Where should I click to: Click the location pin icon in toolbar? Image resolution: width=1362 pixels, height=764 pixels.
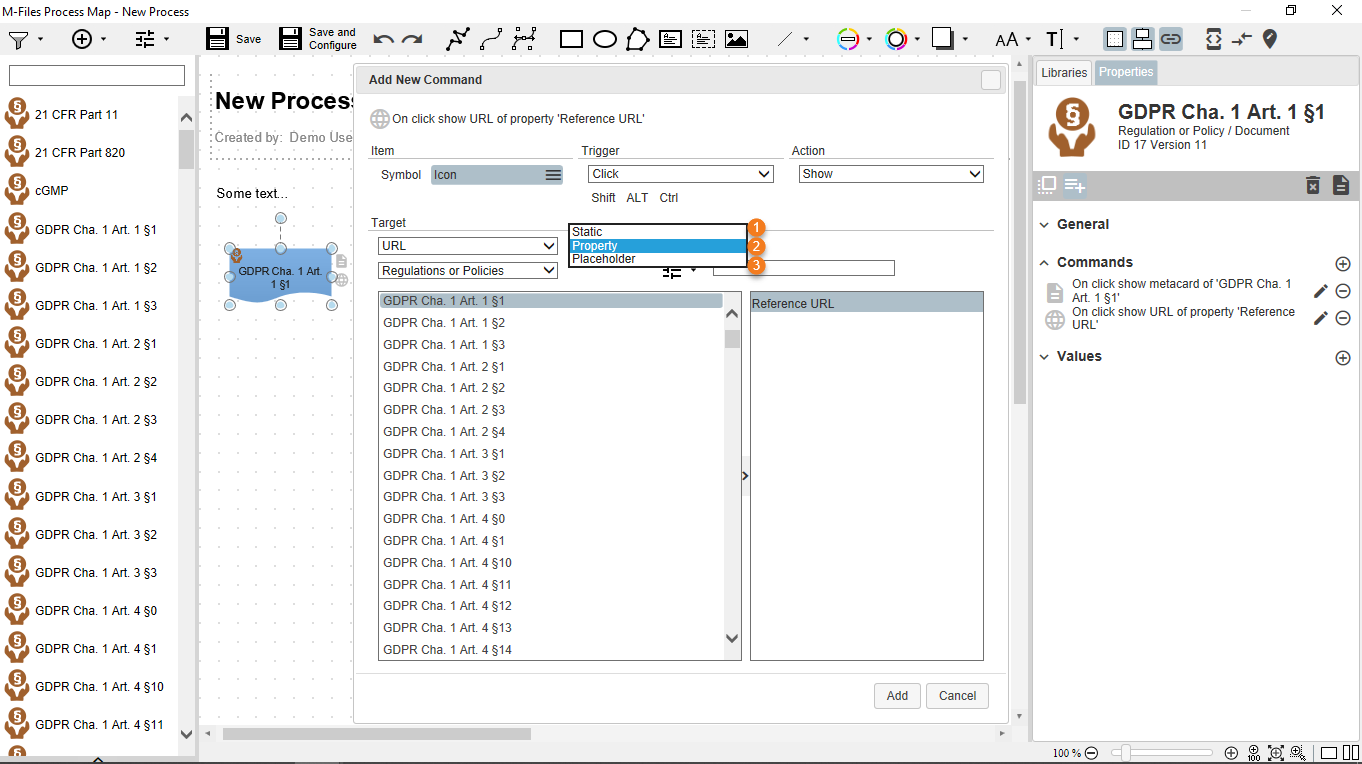click(x=1270, y=39)
